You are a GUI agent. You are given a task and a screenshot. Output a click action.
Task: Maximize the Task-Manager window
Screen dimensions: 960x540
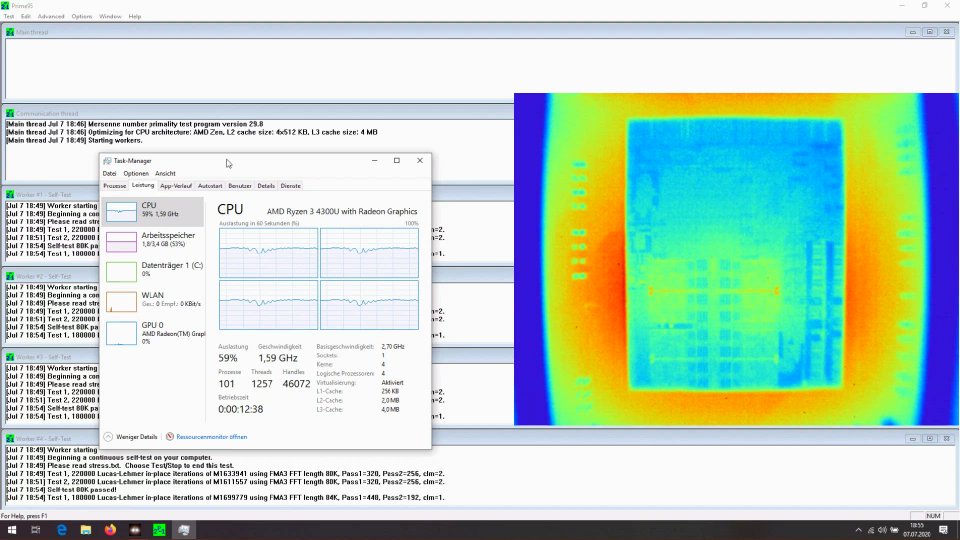397,160
